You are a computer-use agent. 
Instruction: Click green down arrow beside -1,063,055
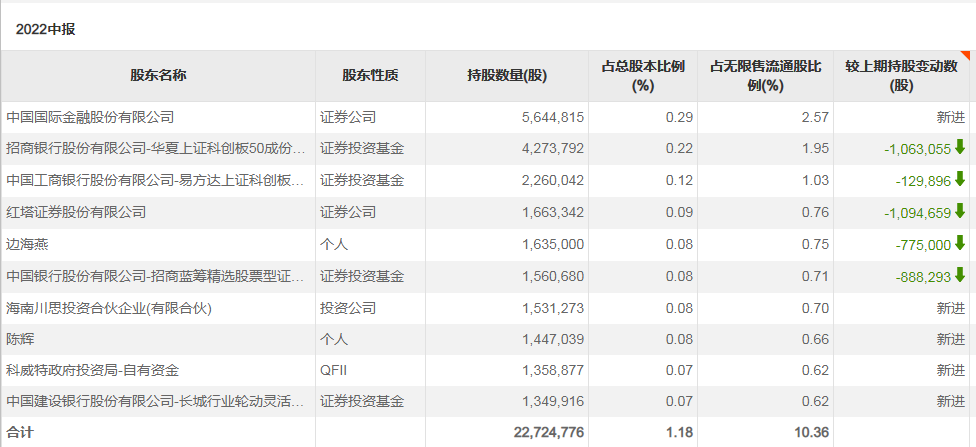click(x=960, y=148)
